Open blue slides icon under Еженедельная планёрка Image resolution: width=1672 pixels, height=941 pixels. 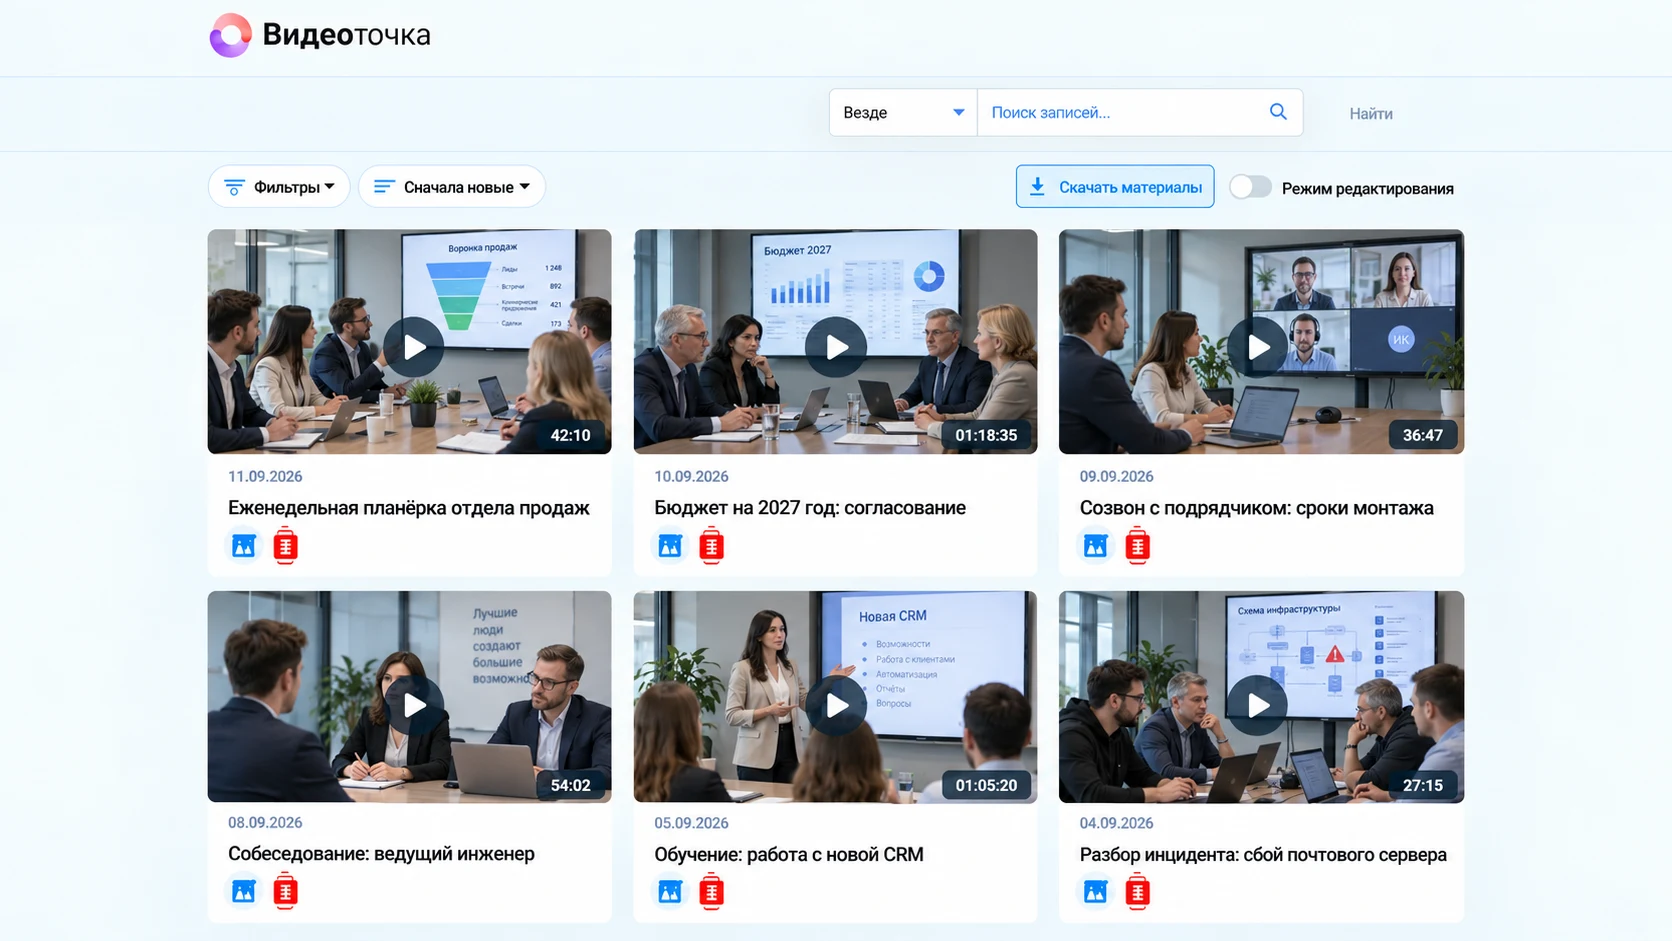click(244, 546)
